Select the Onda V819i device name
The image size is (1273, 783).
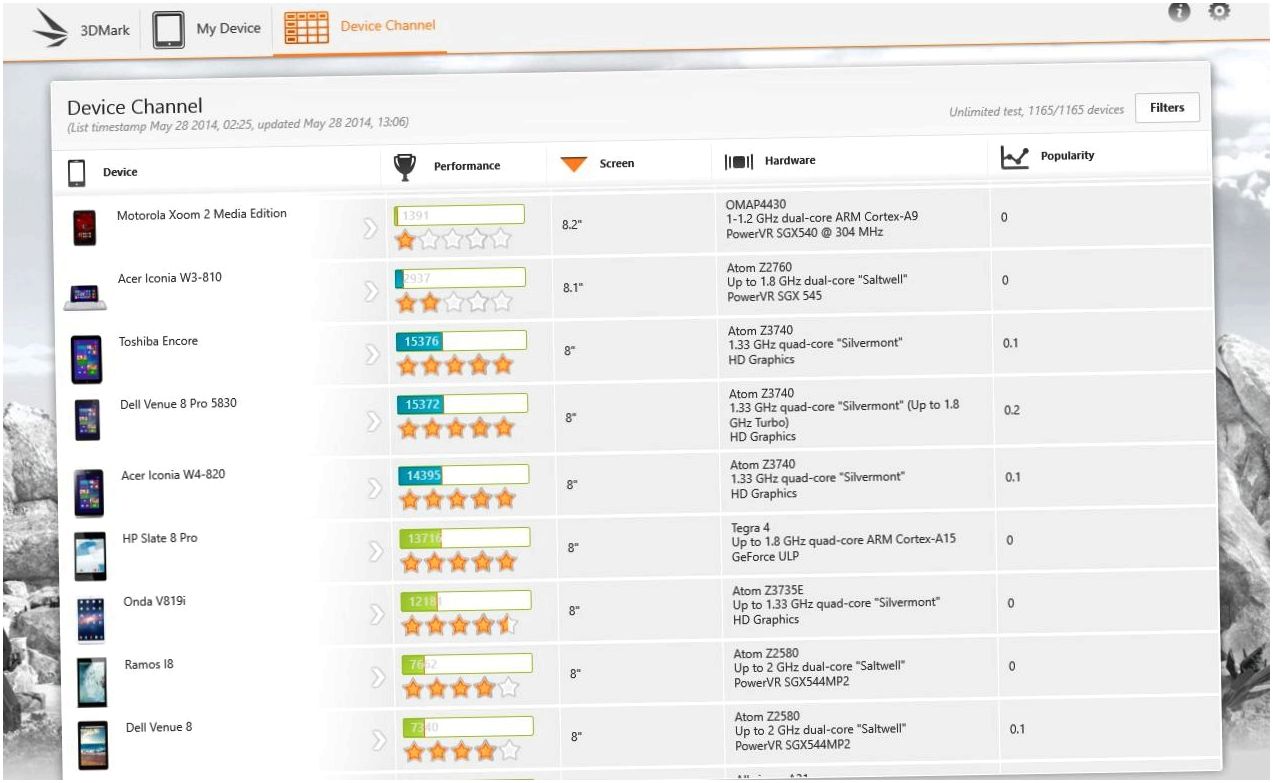click(153, 602)
